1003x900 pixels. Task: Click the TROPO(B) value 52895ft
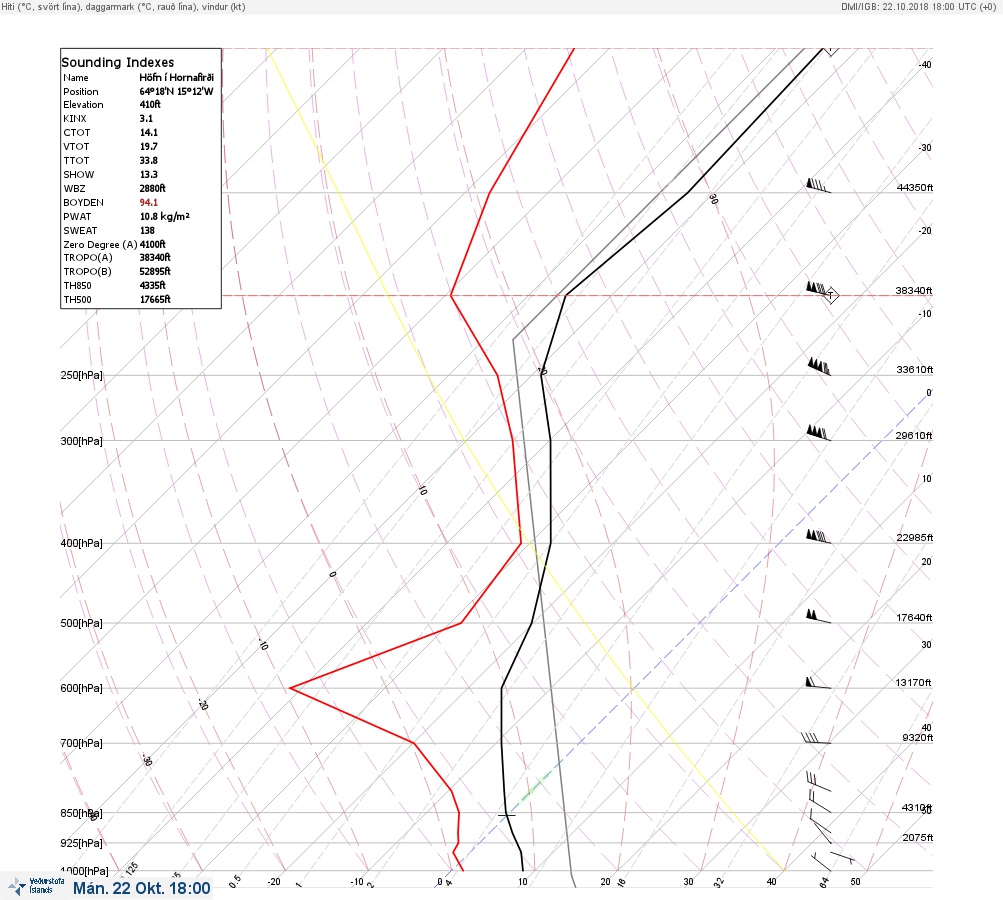155,271
